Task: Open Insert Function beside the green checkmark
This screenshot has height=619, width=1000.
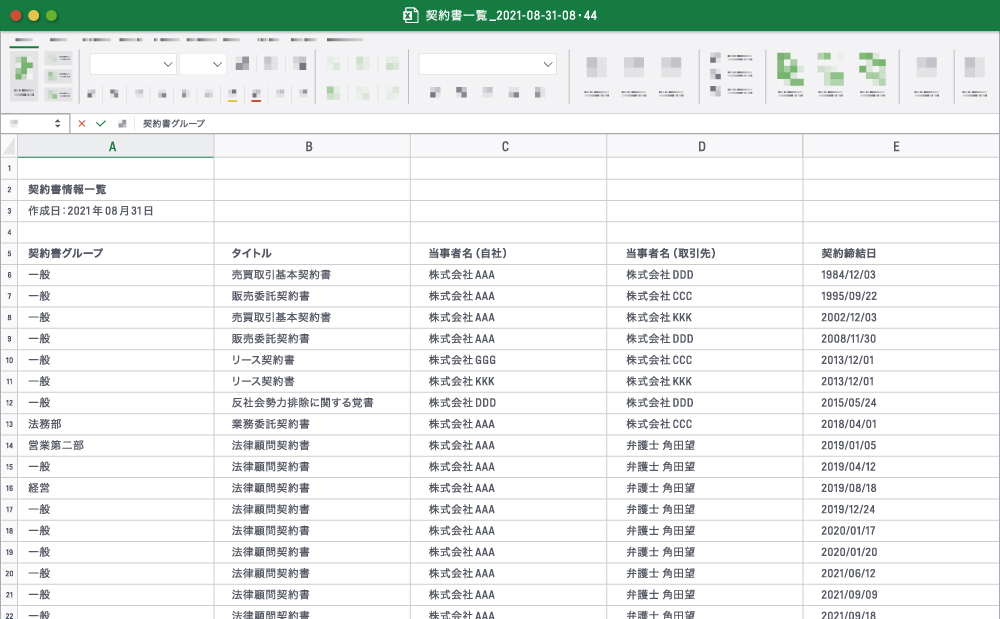Action: pyautogui.click(x=122, y=123)
